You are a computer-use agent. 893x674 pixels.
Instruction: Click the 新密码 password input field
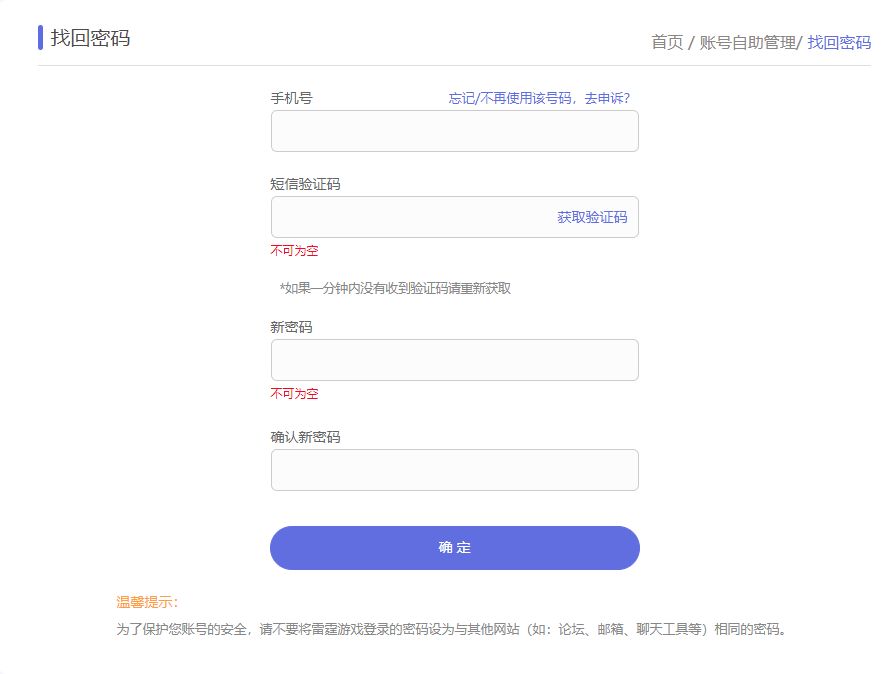pyautogui.click(x=454, y=359)
